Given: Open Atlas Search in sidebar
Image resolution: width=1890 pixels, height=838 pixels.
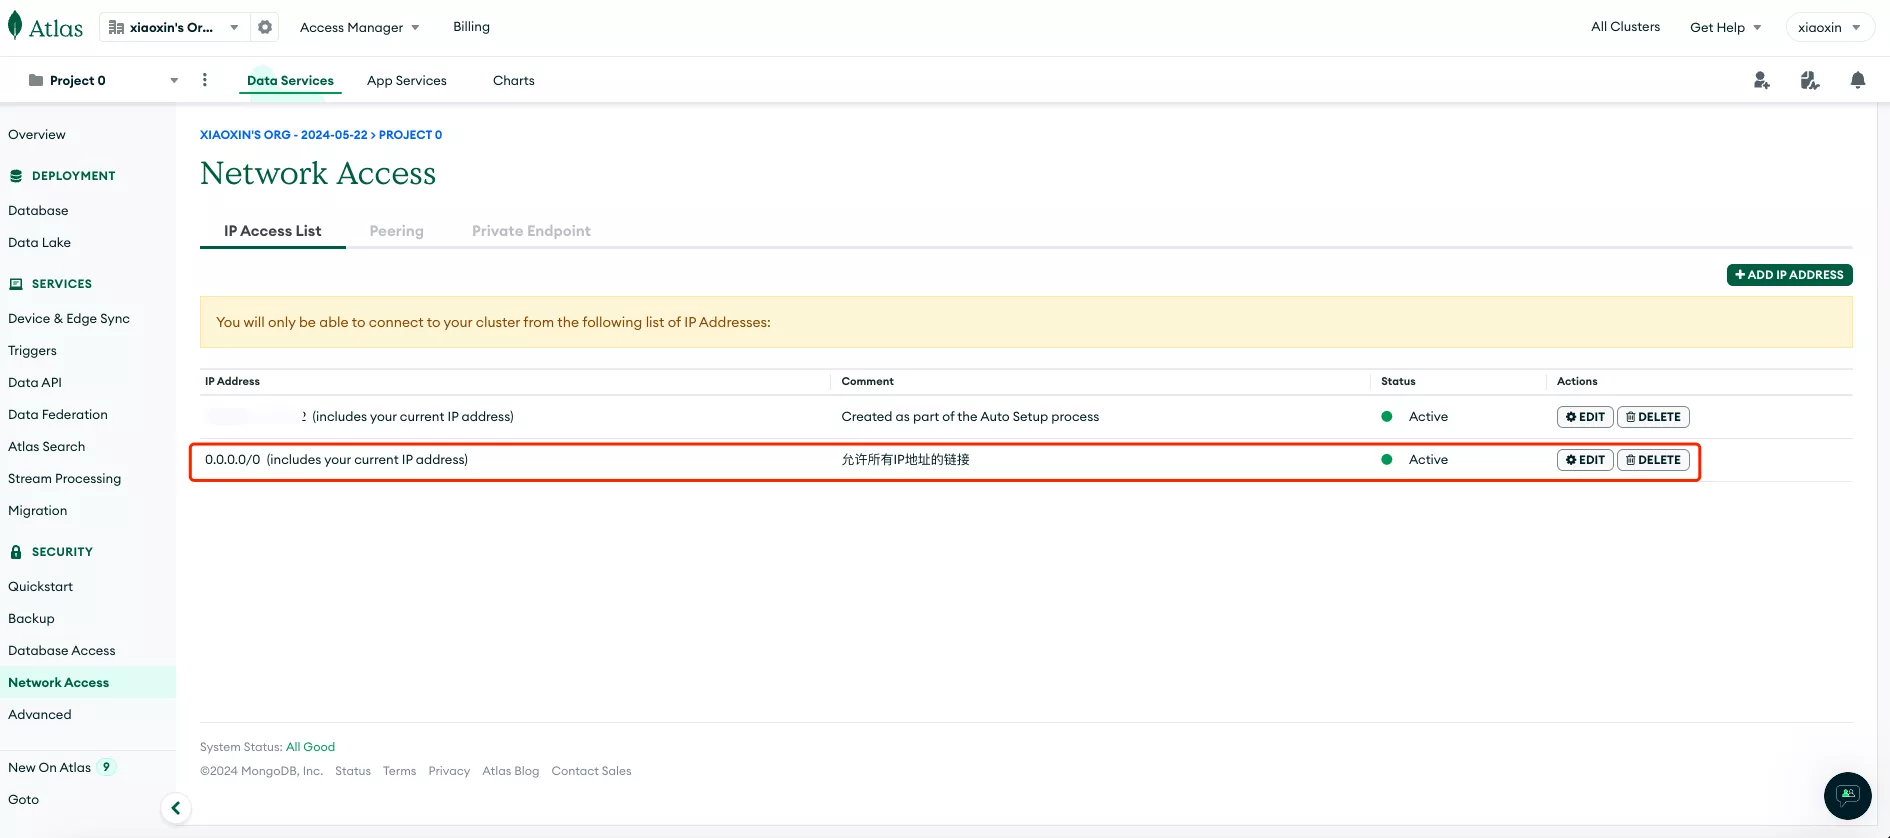Looking at the screenshot, I should [x=47, y=447].
